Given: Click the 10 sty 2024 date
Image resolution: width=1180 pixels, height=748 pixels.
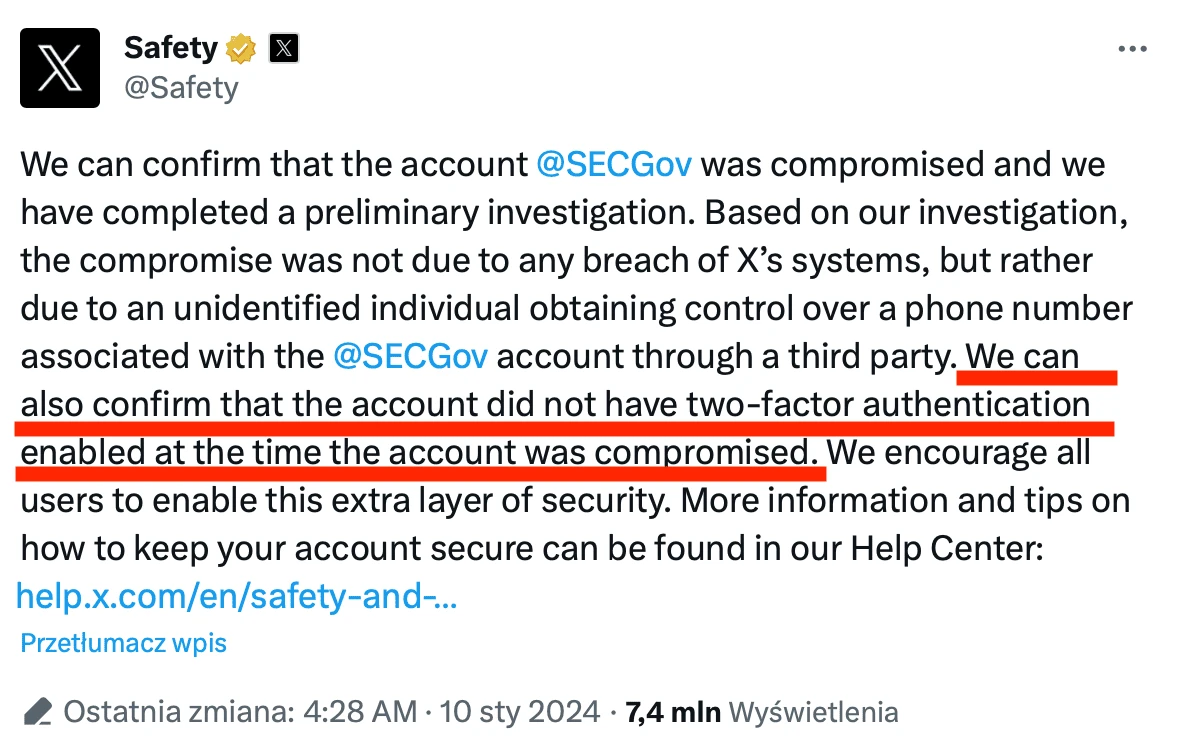Looking at the screenshot, I should coord(519,712).
